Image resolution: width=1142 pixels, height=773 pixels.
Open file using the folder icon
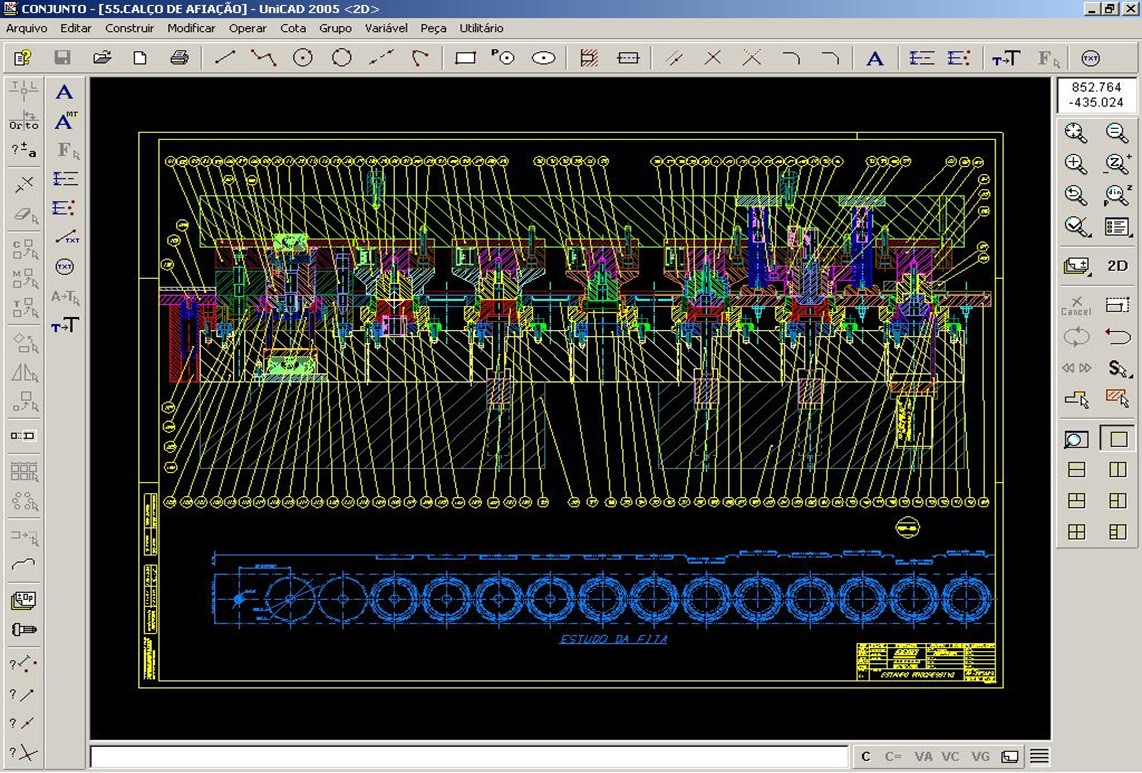102,58
